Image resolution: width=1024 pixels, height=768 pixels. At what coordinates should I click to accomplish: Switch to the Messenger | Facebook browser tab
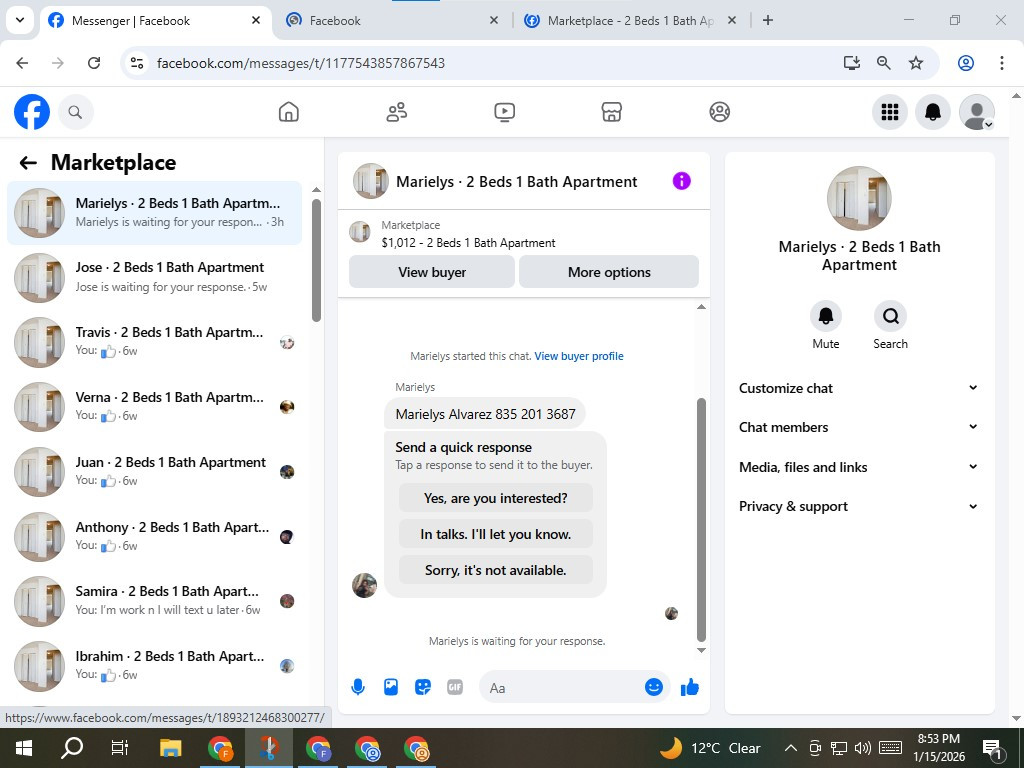(157, 20)
